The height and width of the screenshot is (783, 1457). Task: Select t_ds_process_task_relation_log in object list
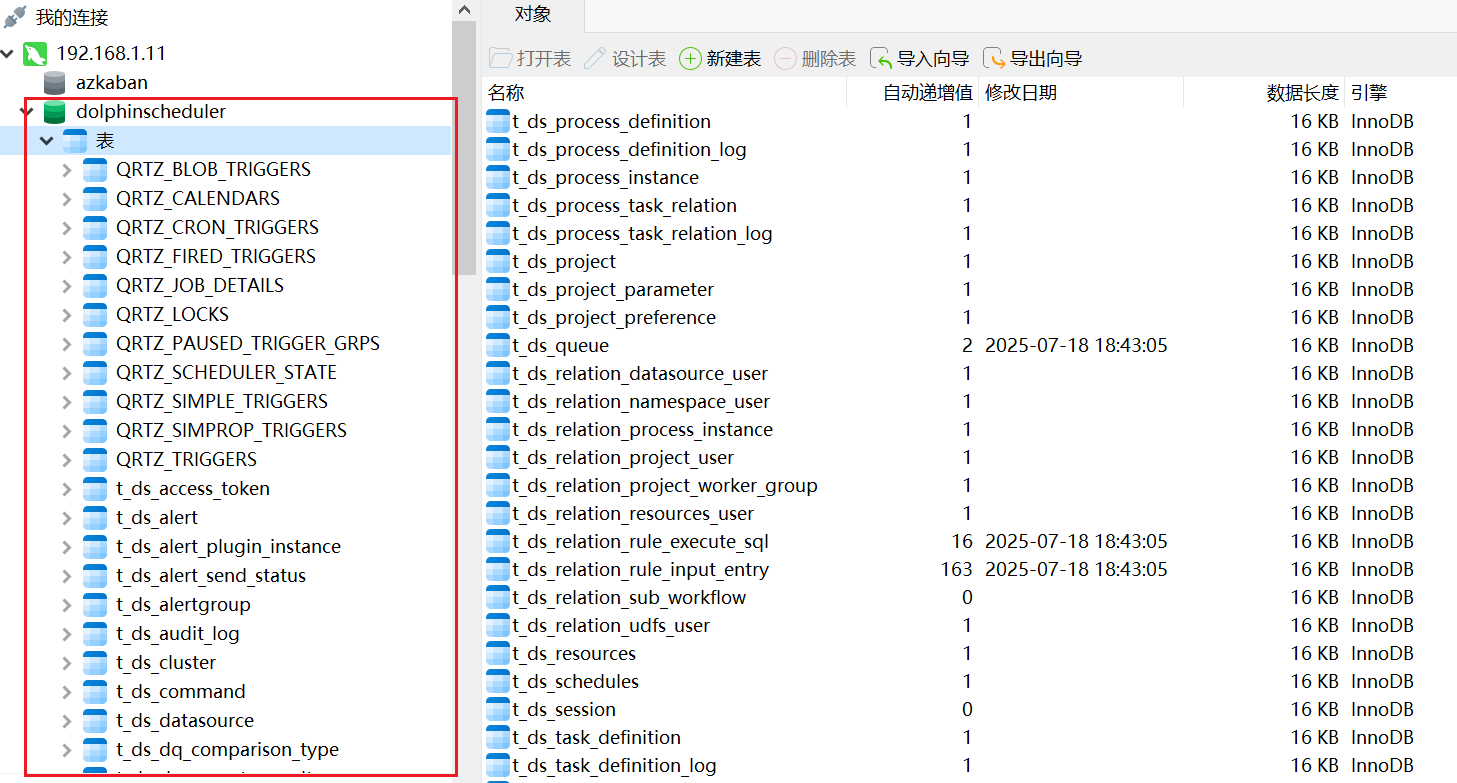pos(642,234)
